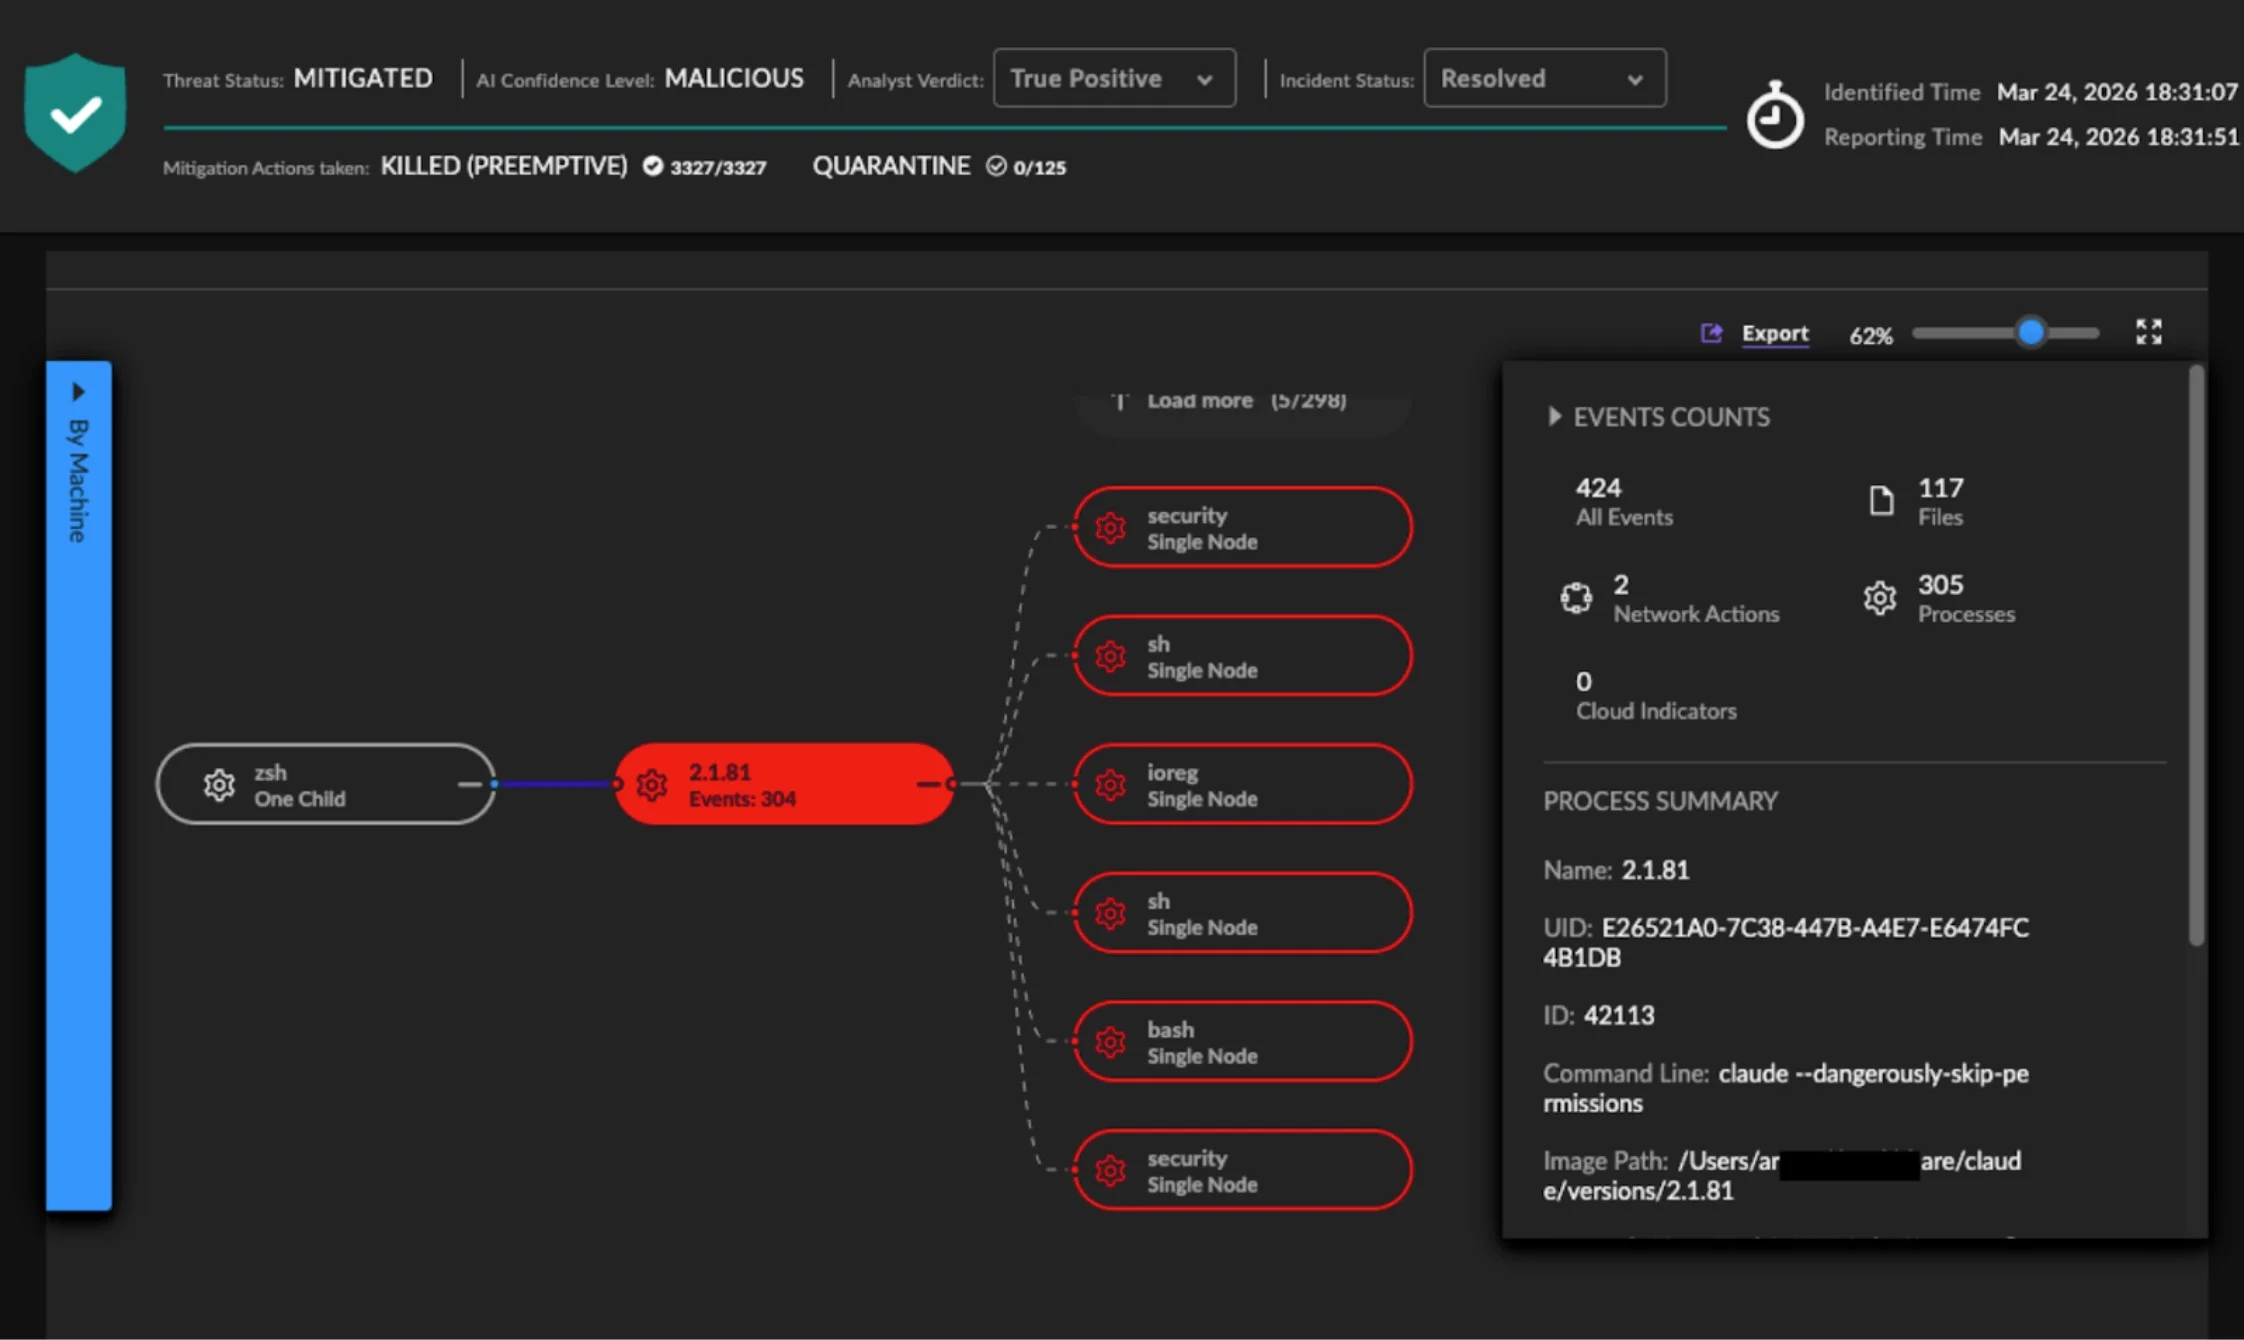Click the Files document icon
The height and width of the screenshot is (1340, 2244).
click(x=1881, y=500)
